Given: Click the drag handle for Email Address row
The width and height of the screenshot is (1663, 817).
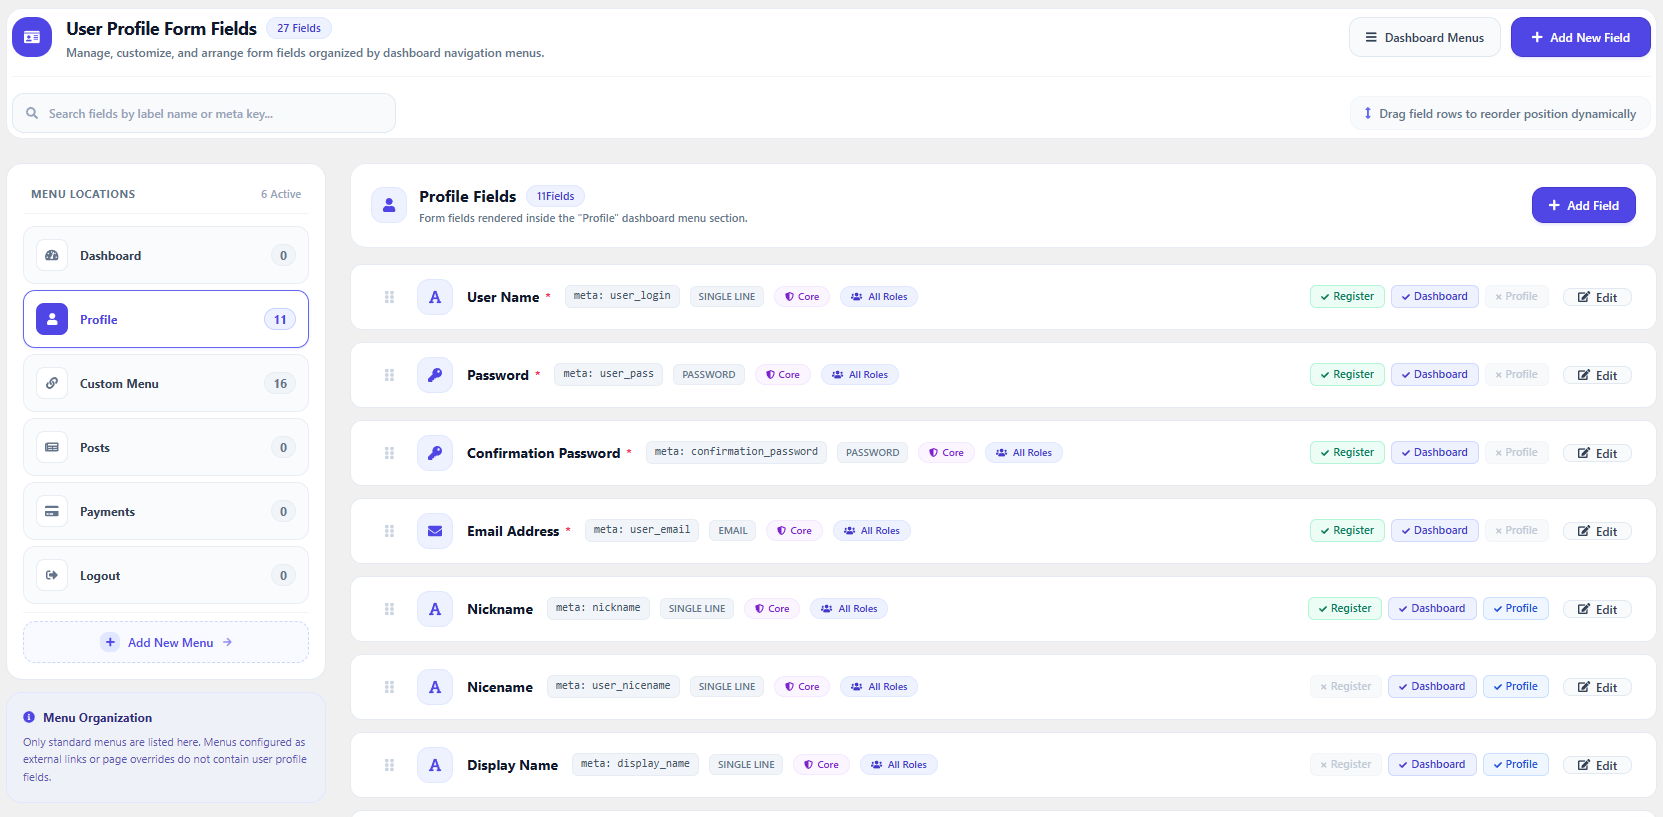Looking at the screenshot, I should [389, 531].
